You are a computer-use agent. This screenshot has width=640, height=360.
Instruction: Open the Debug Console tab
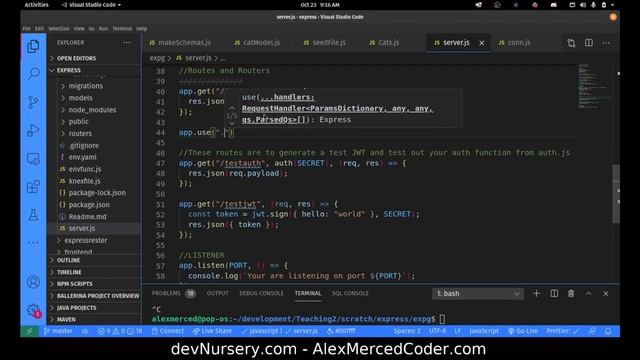(x=261, y=293)
